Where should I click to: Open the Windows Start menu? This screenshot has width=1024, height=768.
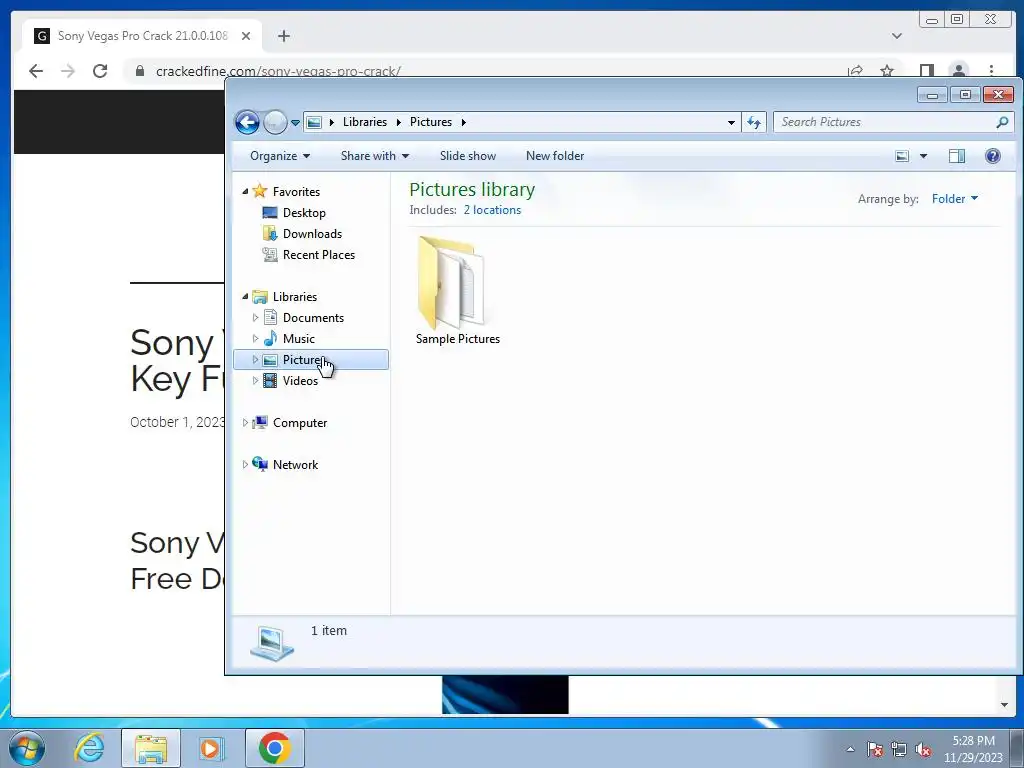tap(27, 748)
